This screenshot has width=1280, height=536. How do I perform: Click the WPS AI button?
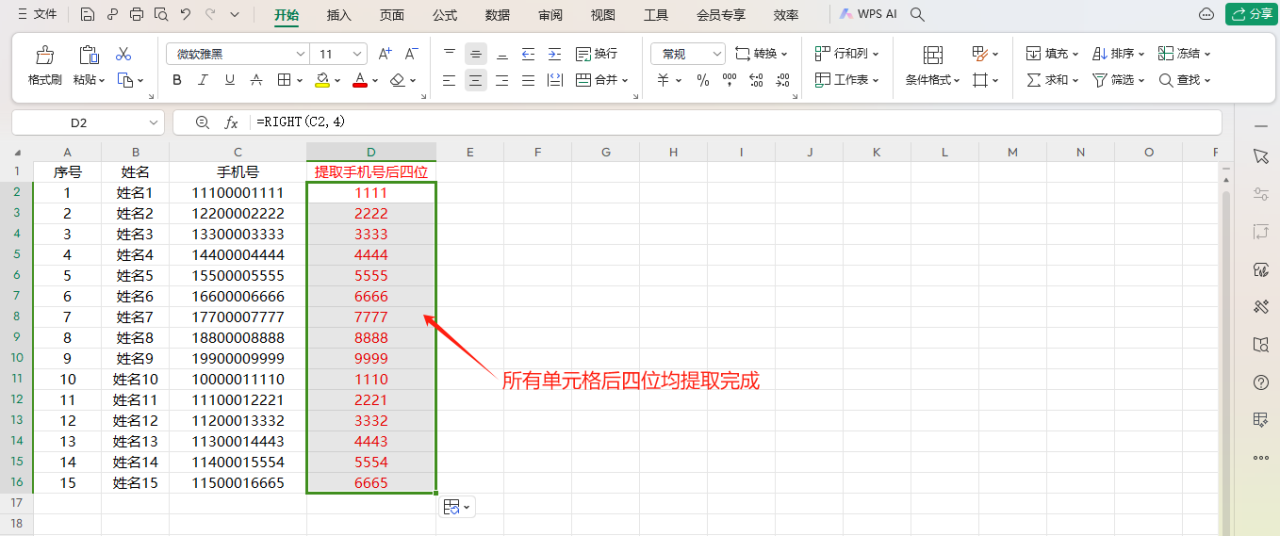[868, 15]
